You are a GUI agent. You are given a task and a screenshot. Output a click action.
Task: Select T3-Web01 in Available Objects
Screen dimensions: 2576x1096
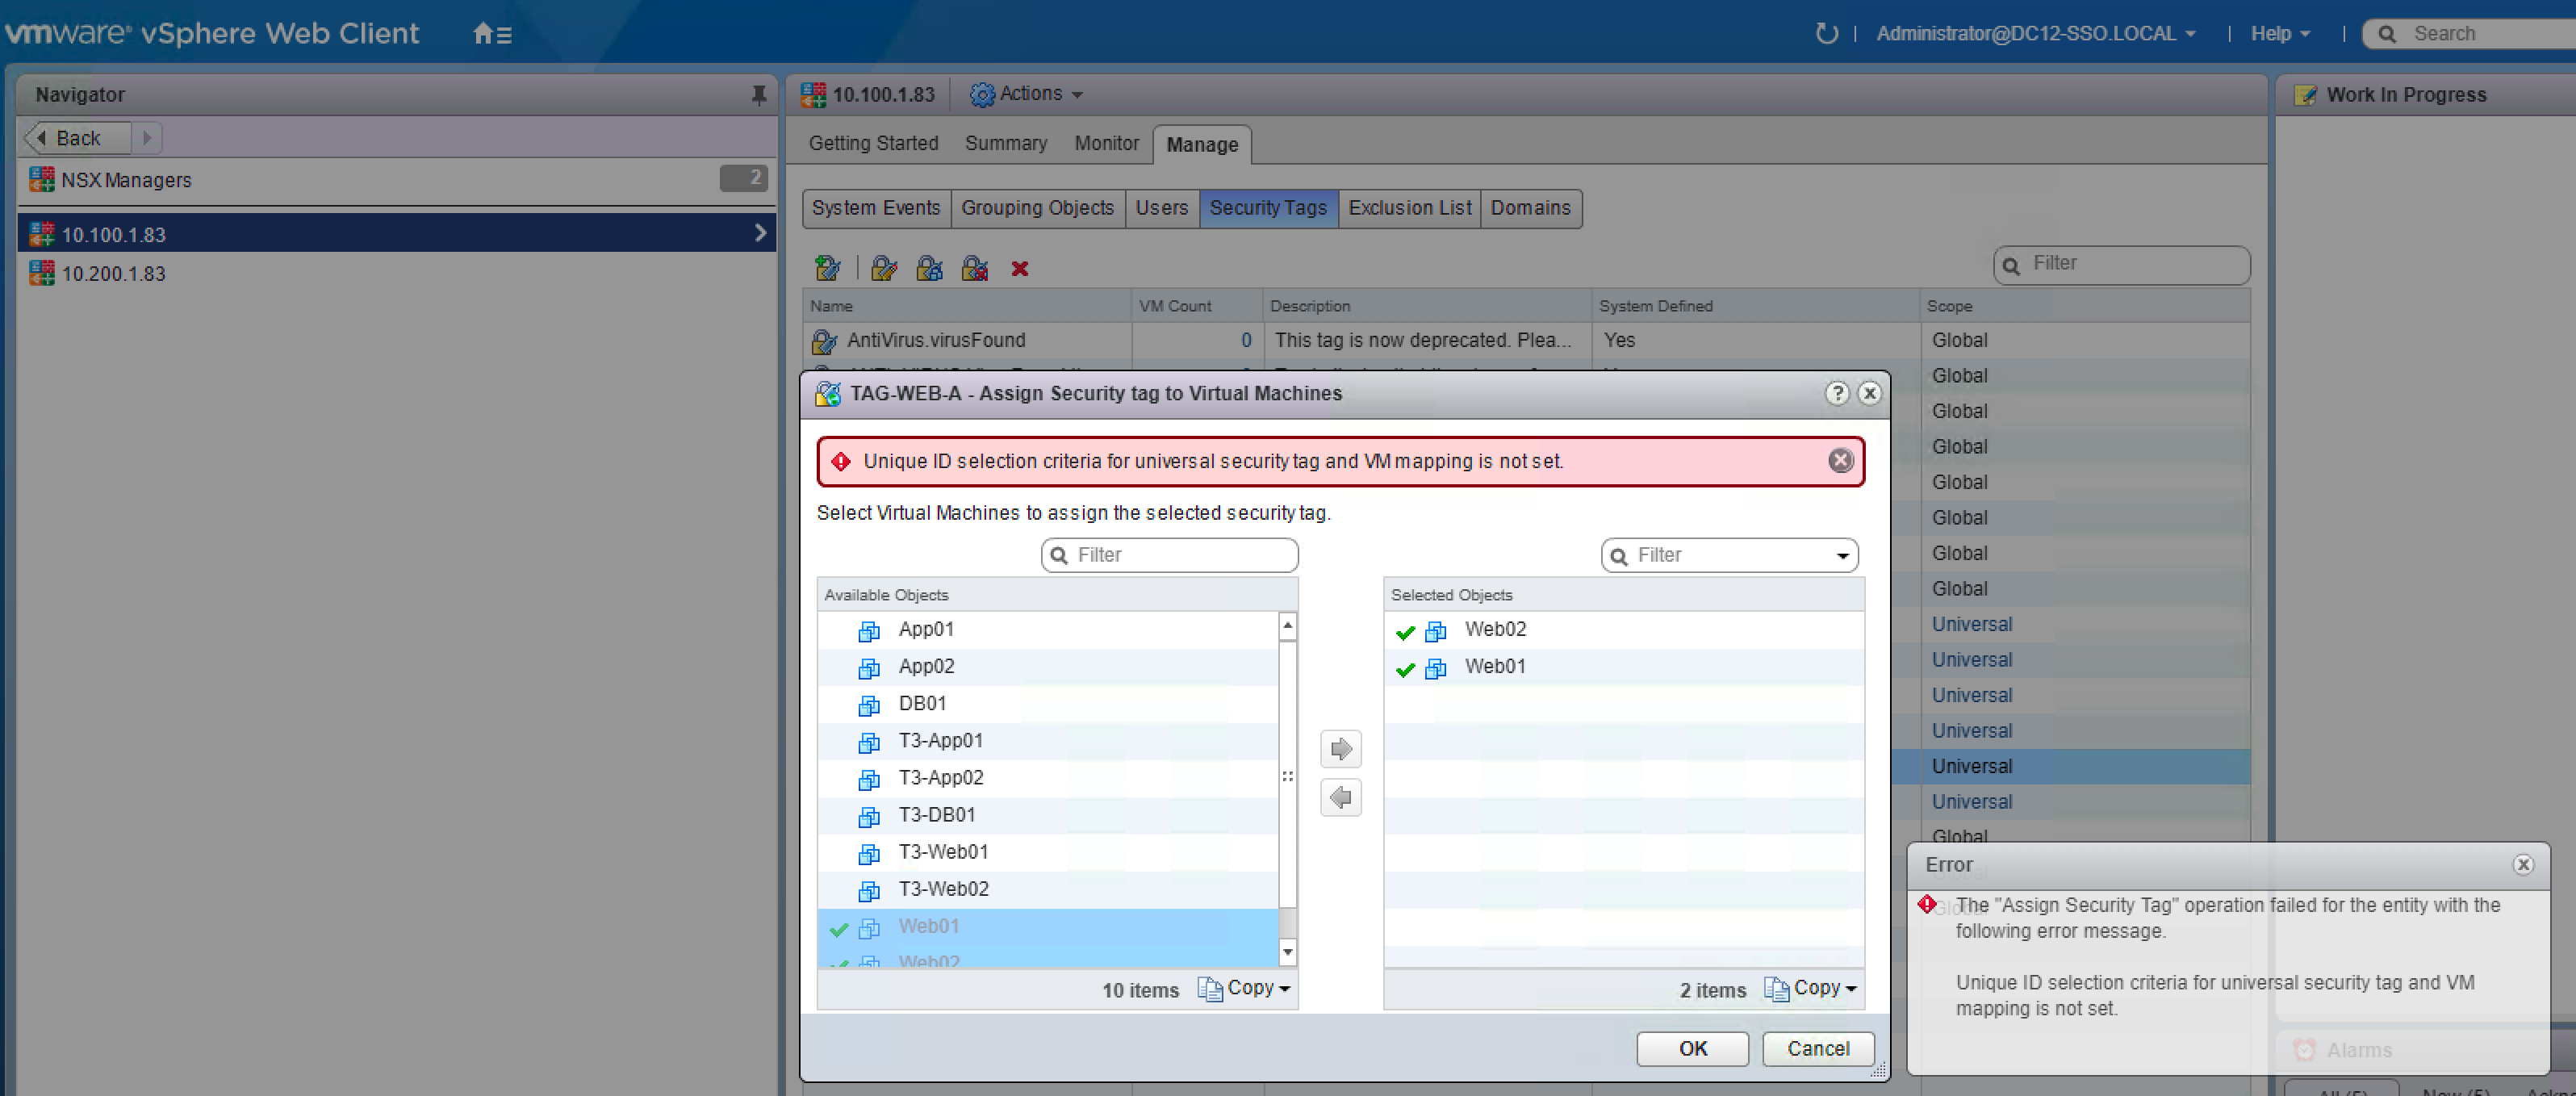coord(942,852)
